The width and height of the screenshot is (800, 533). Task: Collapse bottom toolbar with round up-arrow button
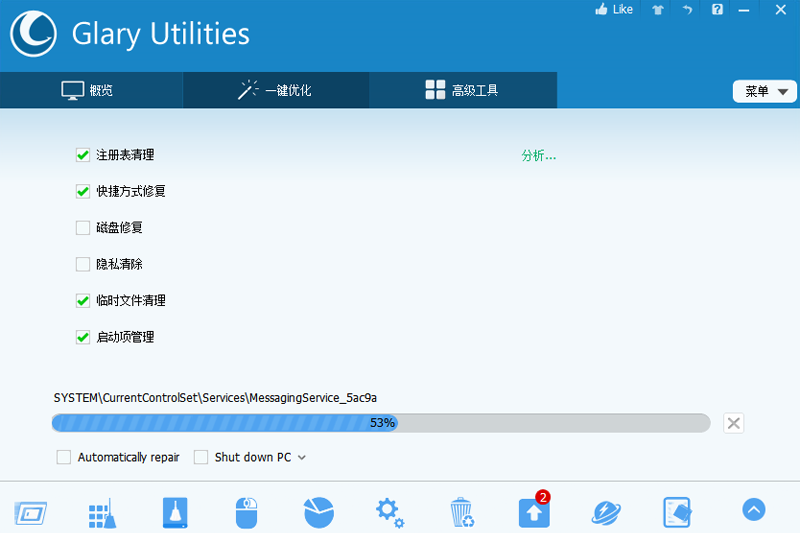coord(754,510)
